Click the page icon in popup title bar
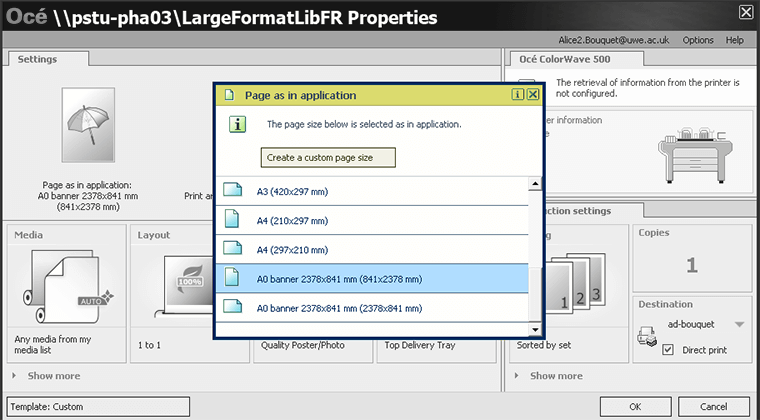This screenshot has width=760, height=420. [x=229, y=95]
